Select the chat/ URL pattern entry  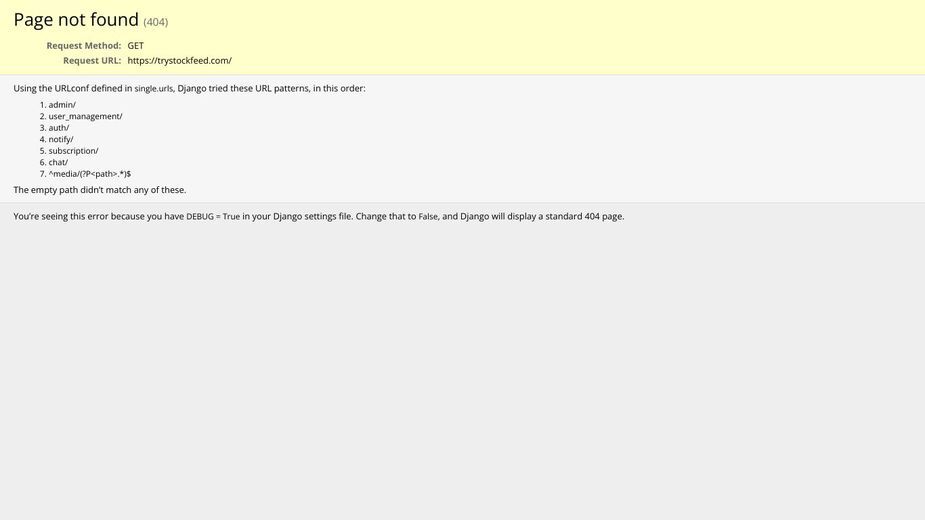(x=58, y=162)
